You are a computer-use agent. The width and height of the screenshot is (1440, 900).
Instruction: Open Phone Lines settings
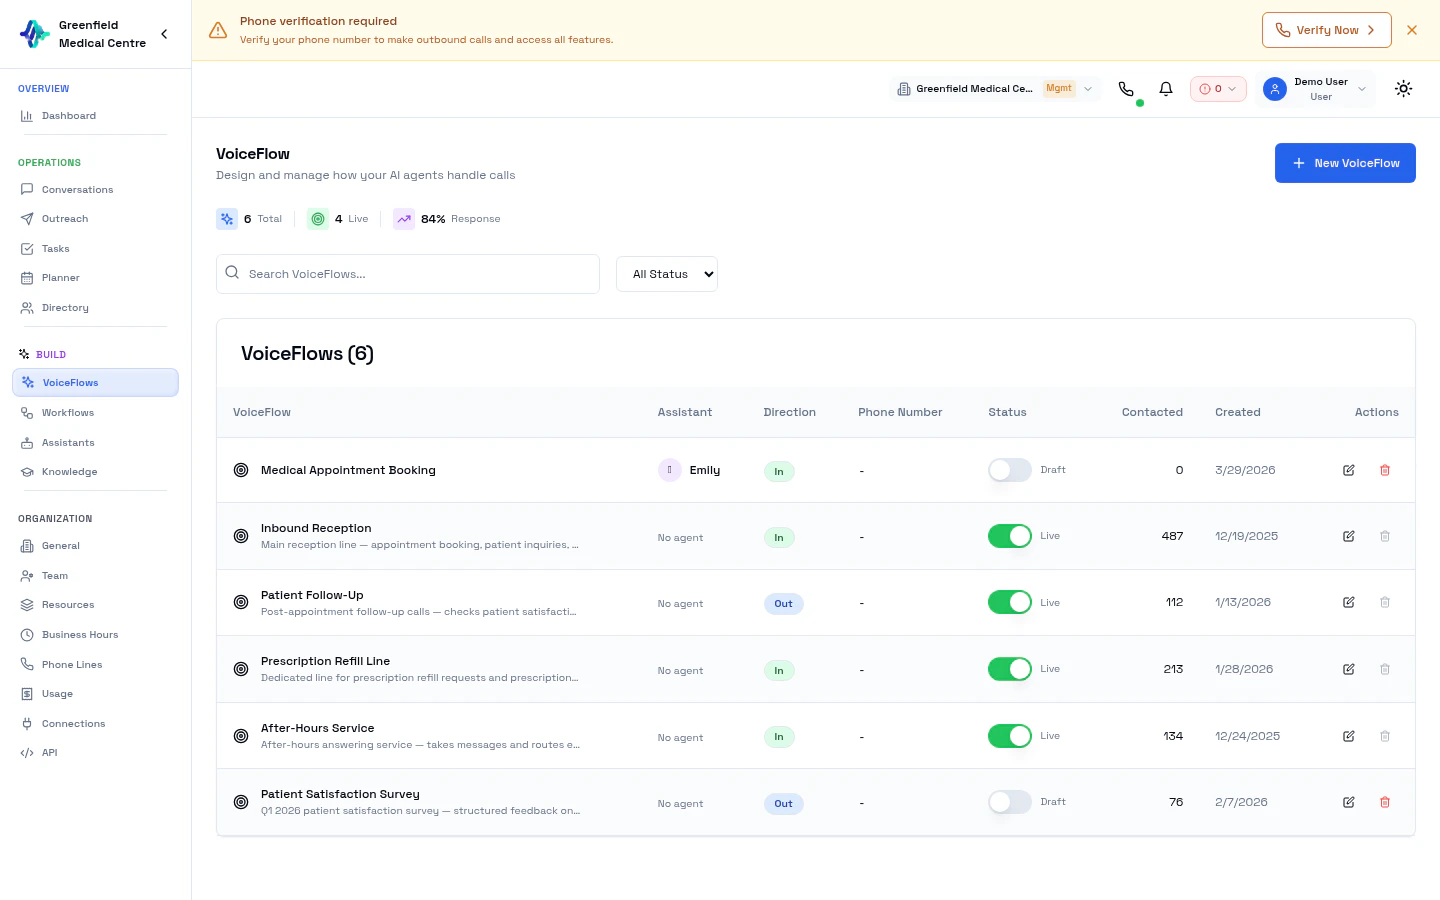coord(95,665)
